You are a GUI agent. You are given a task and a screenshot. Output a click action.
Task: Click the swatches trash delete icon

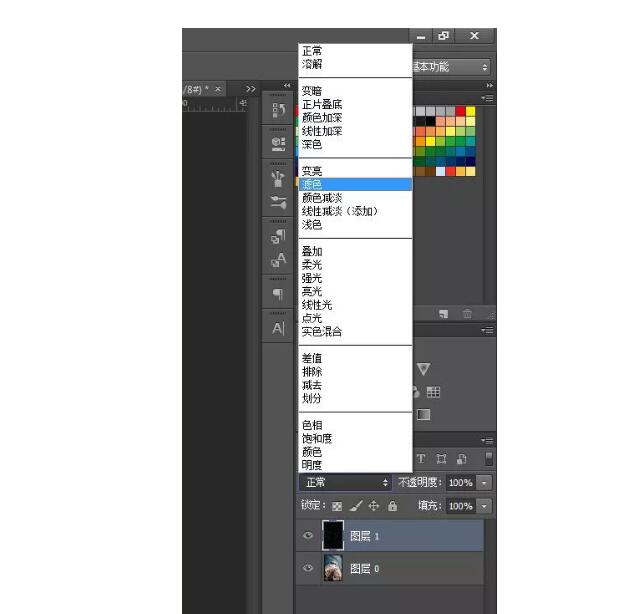pyautogui.click(x=467, y=314)
